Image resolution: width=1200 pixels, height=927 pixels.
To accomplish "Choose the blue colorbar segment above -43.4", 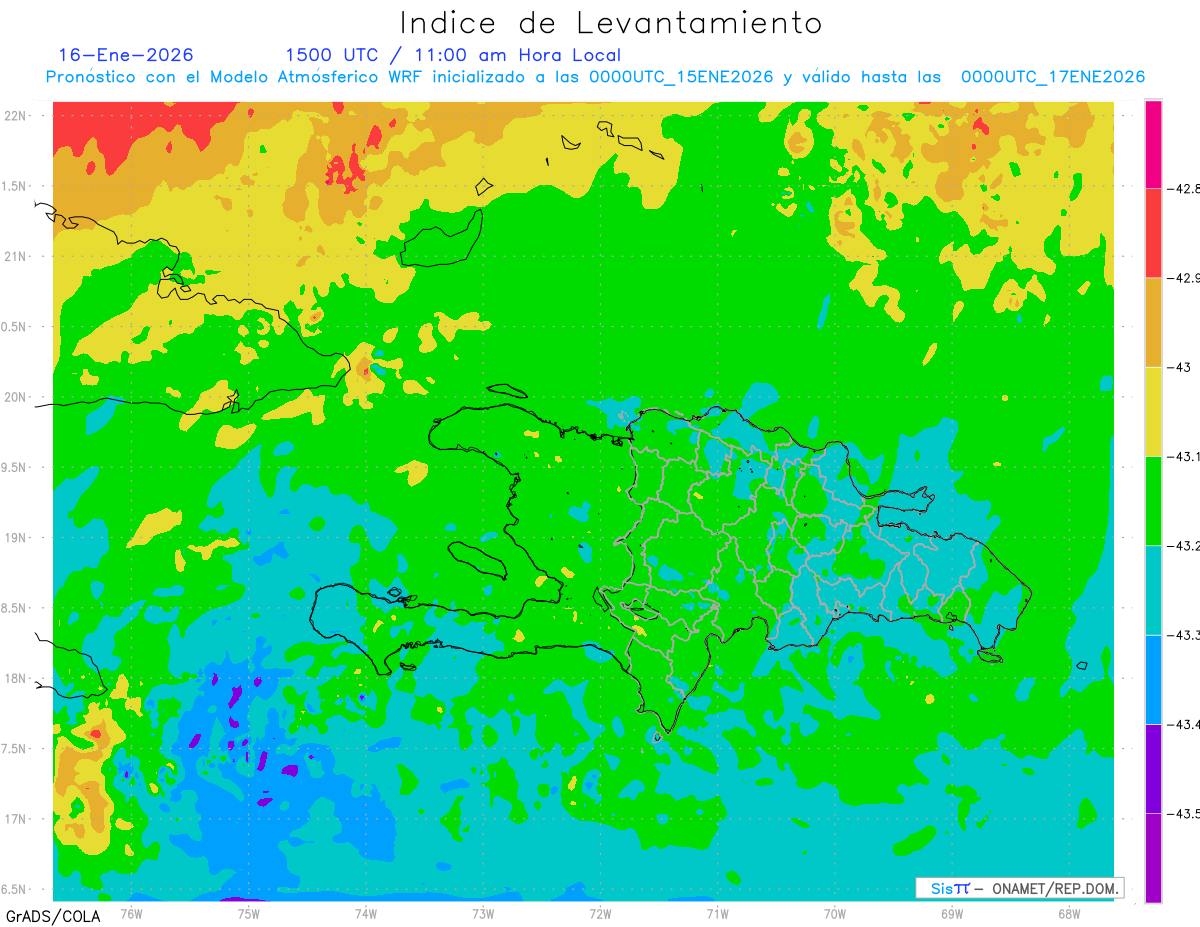I will tap(1153, 679).
